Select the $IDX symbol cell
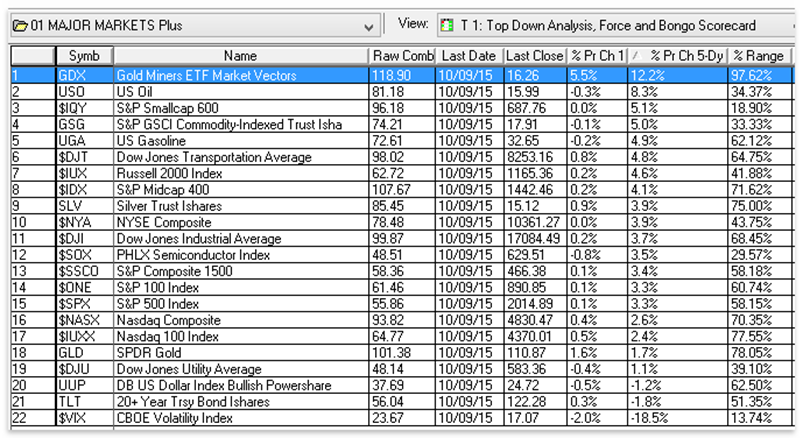This screenshot has width=803, height=438. point(84,190)
